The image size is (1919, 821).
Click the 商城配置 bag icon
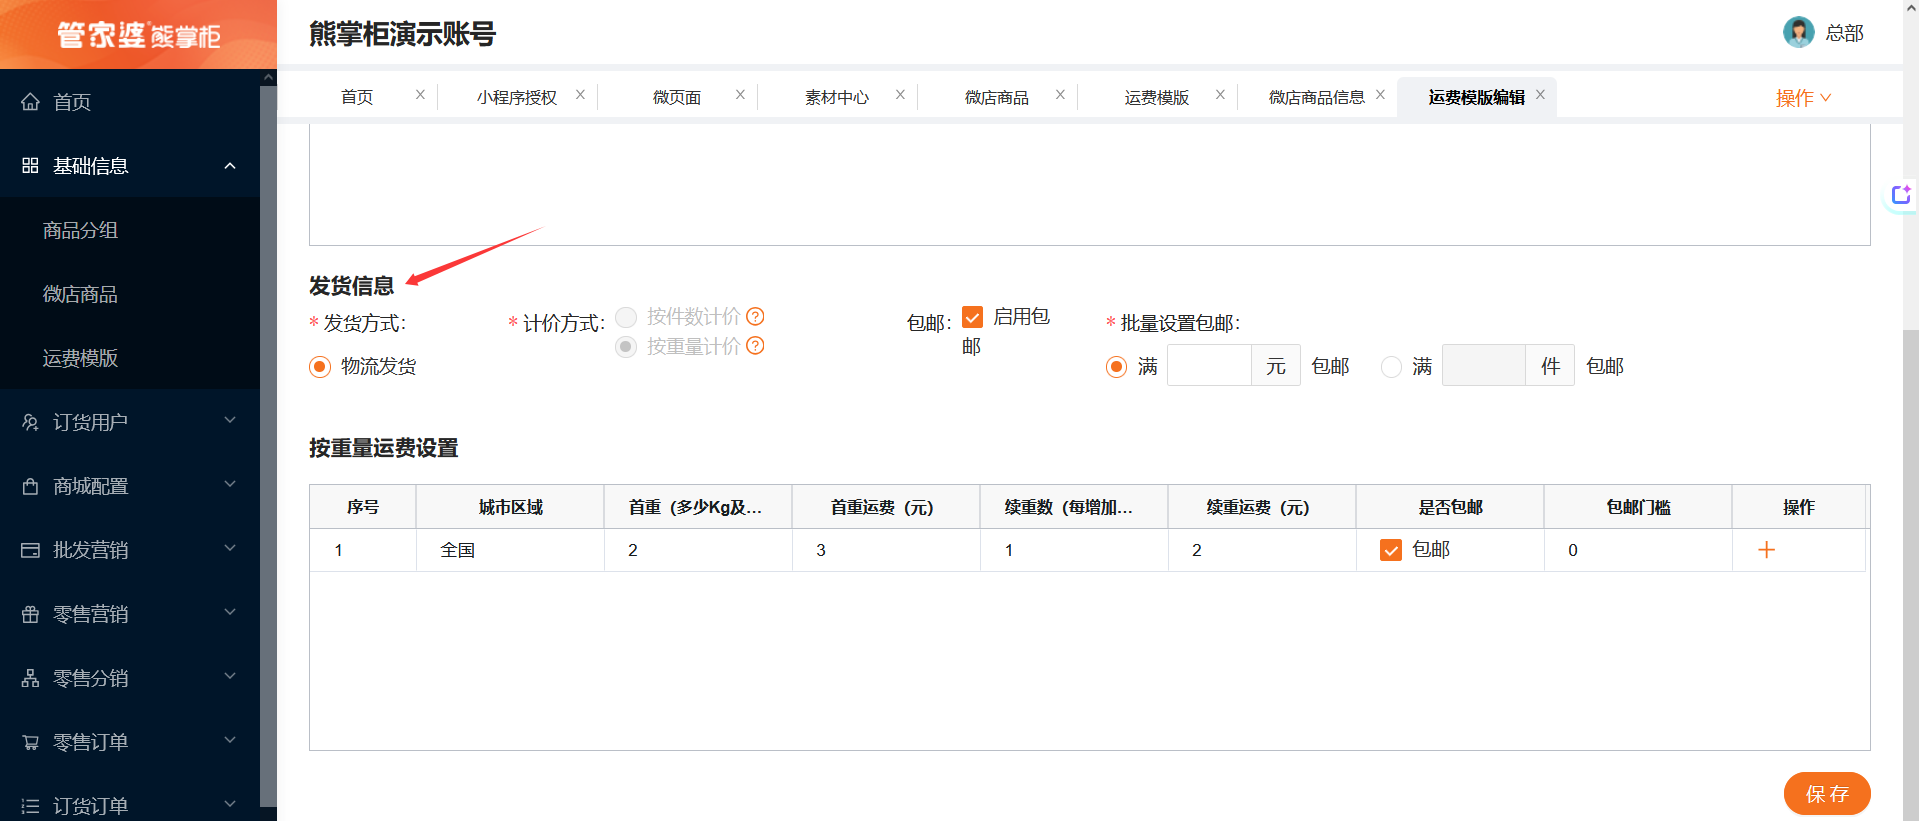[x=31, y=486]
